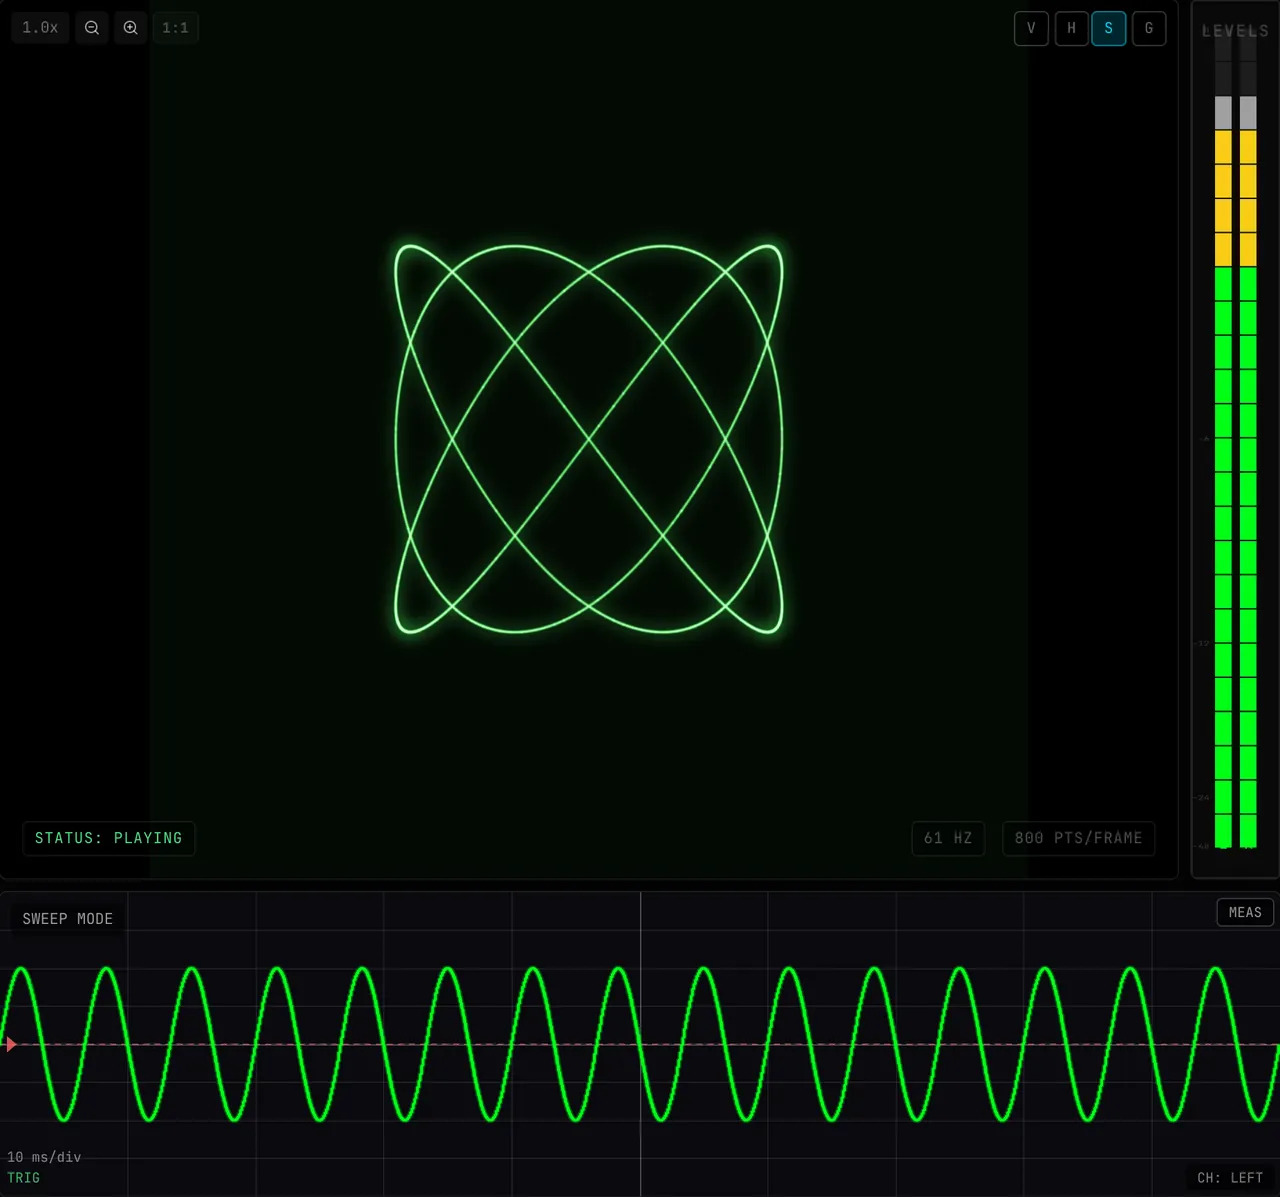Screen dimensions: 1280x1197
Task: Click the left channel level meter
Action: [x=1223, y=439]
